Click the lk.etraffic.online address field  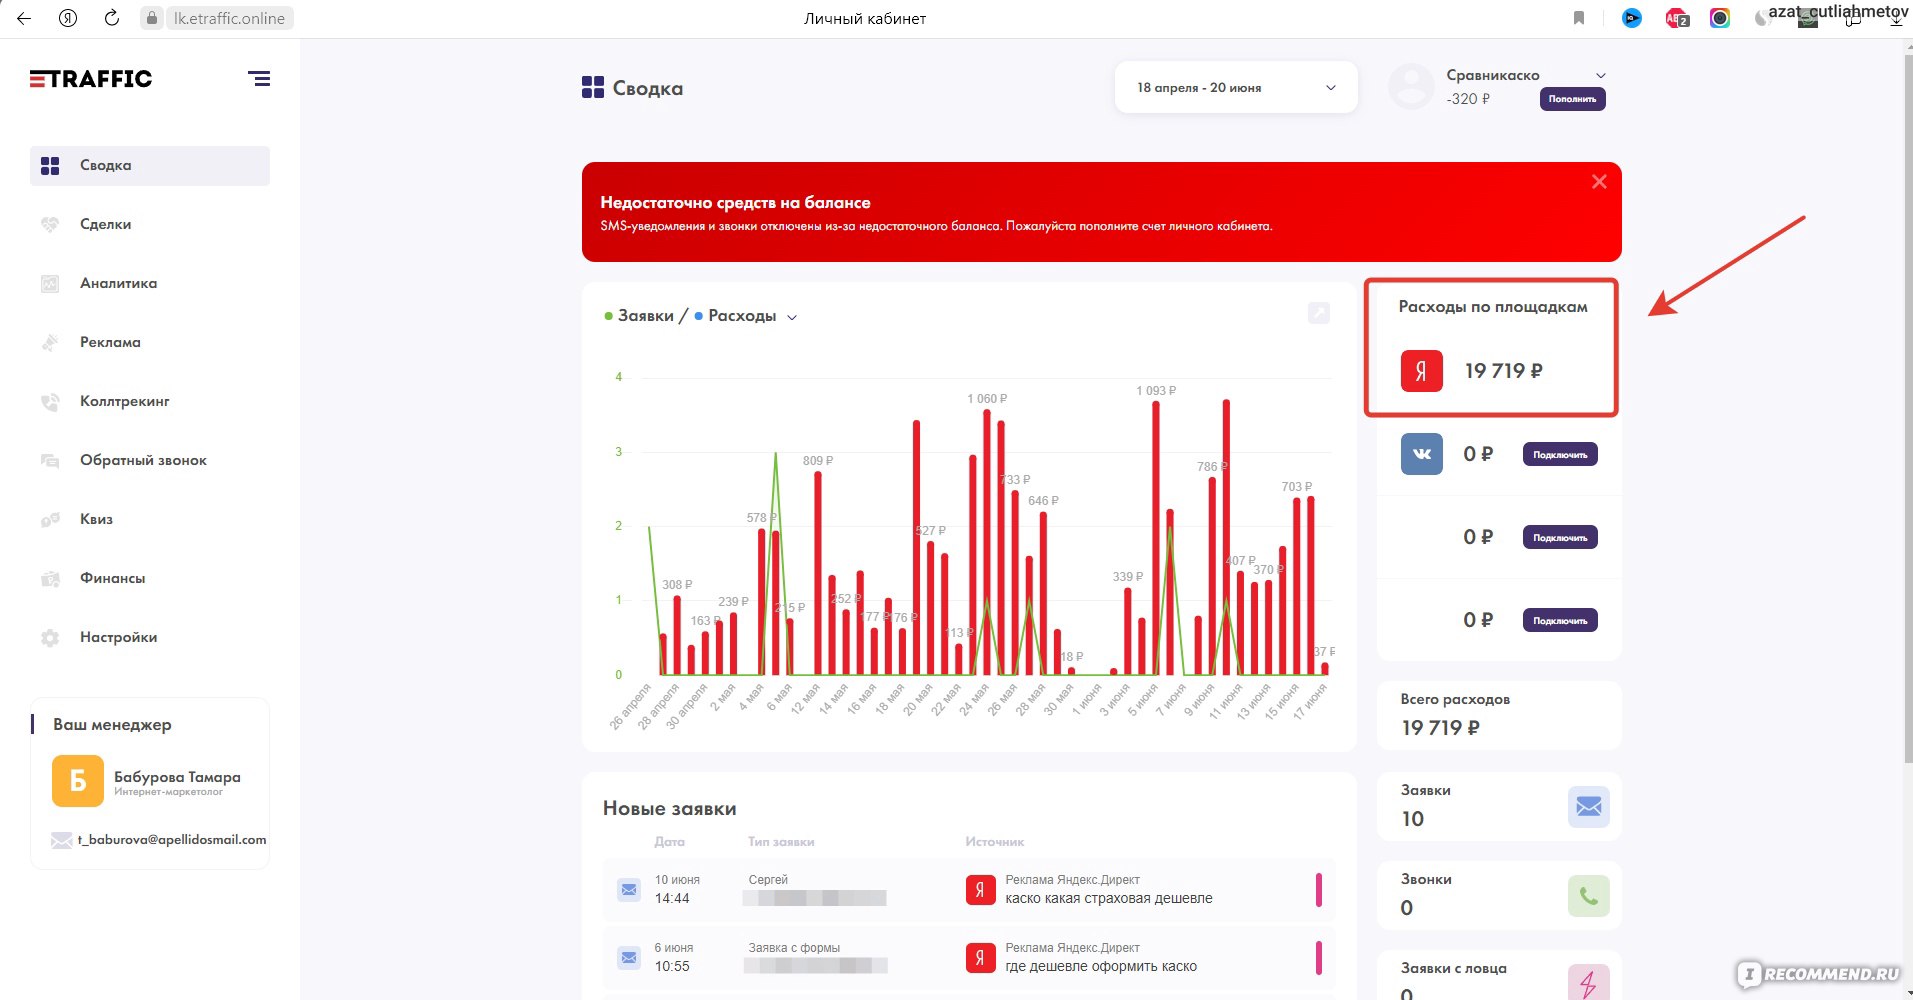pyautogui.click(x=229, y=18)
